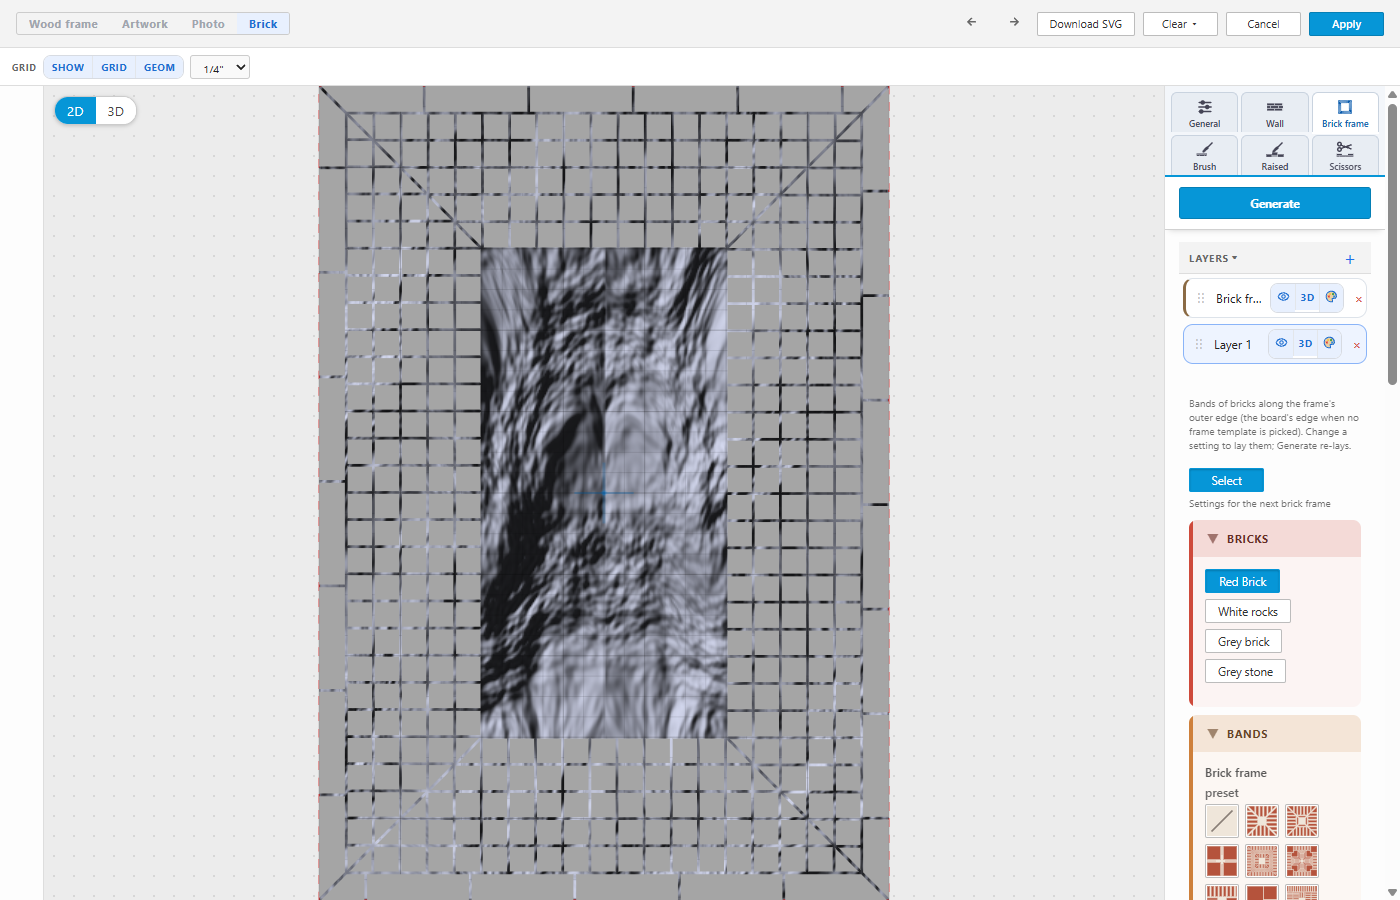The height and width of the screenshot is (900, 1400).
Task: Toggle the GEOM grid option
Action: [x=159, y=67]
